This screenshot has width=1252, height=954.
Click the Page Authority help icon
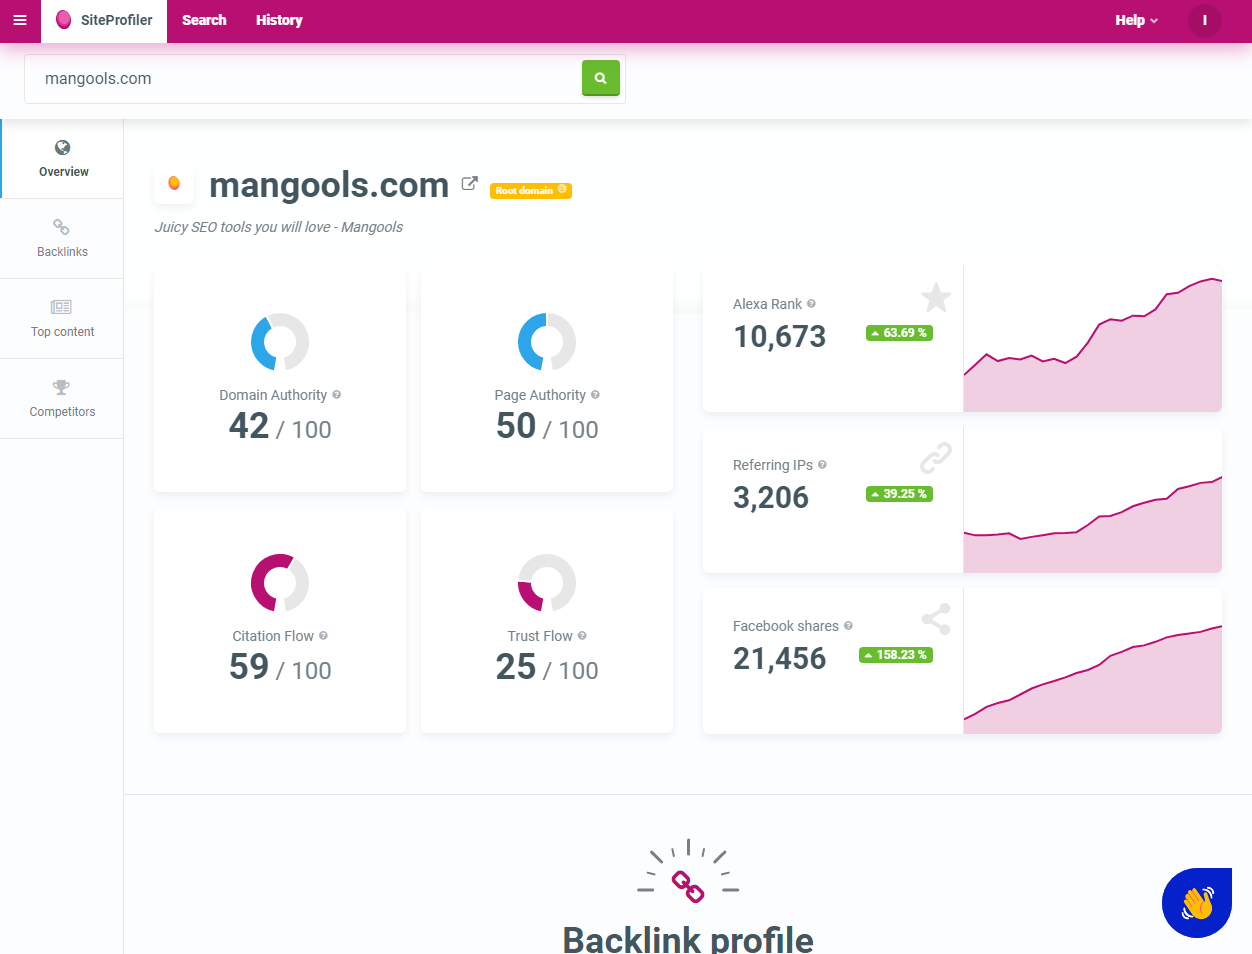point(595,395)
